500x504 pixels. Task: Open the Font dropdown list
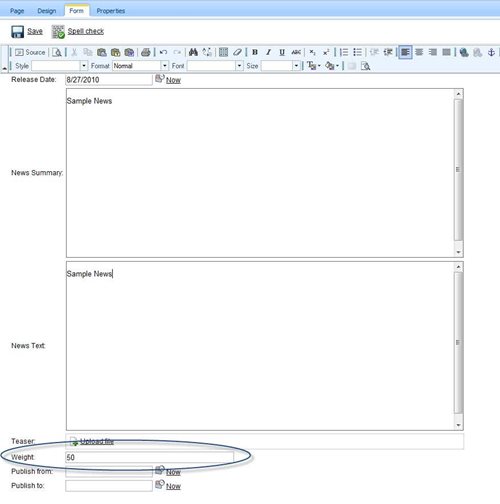tap(215, 66)
